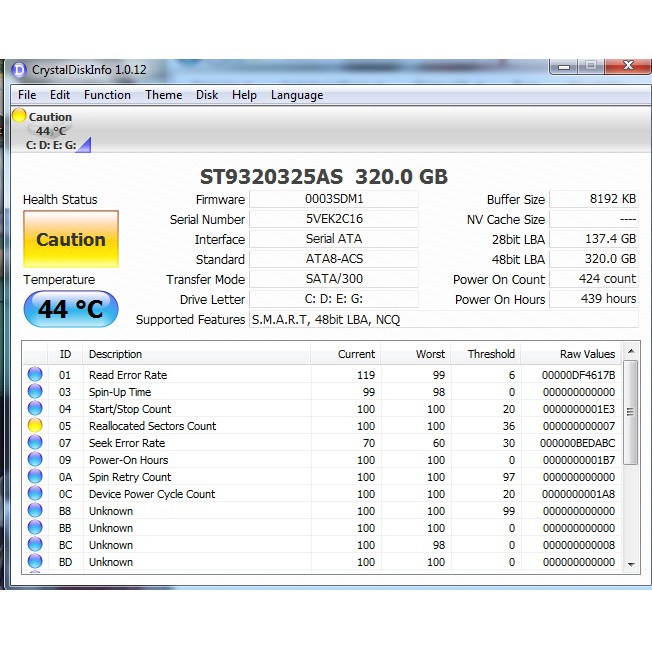Viewport: 652px width, 652px height.
Task: Open the Function menu
Action: (x=107, y=95)
